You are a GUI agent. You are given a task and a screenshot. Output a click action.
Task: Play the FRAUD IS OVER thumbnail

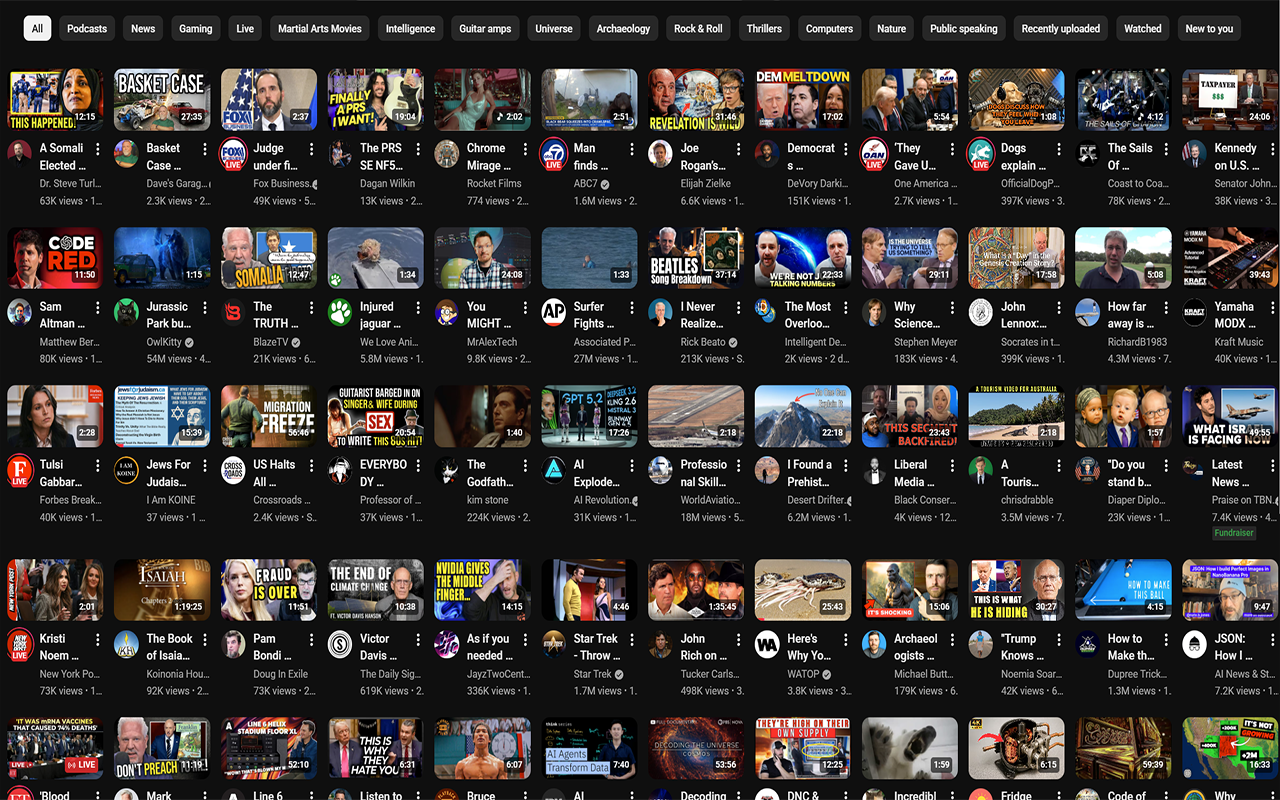[268, 591]
